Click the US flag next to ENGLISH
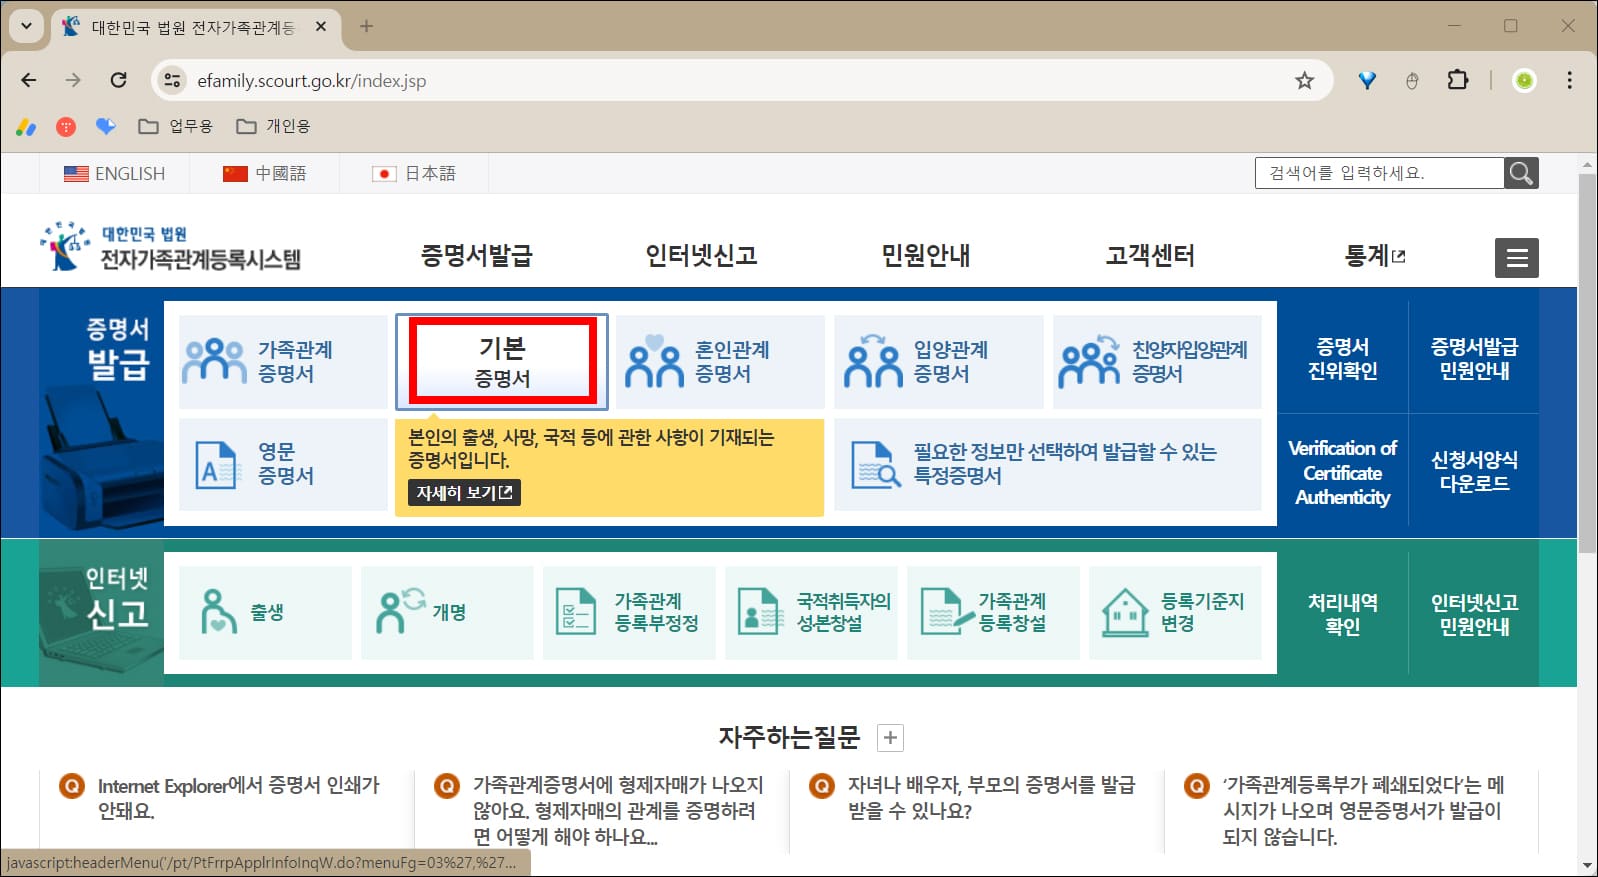Screen dimensions: 1598x877 tap(76, 173)
